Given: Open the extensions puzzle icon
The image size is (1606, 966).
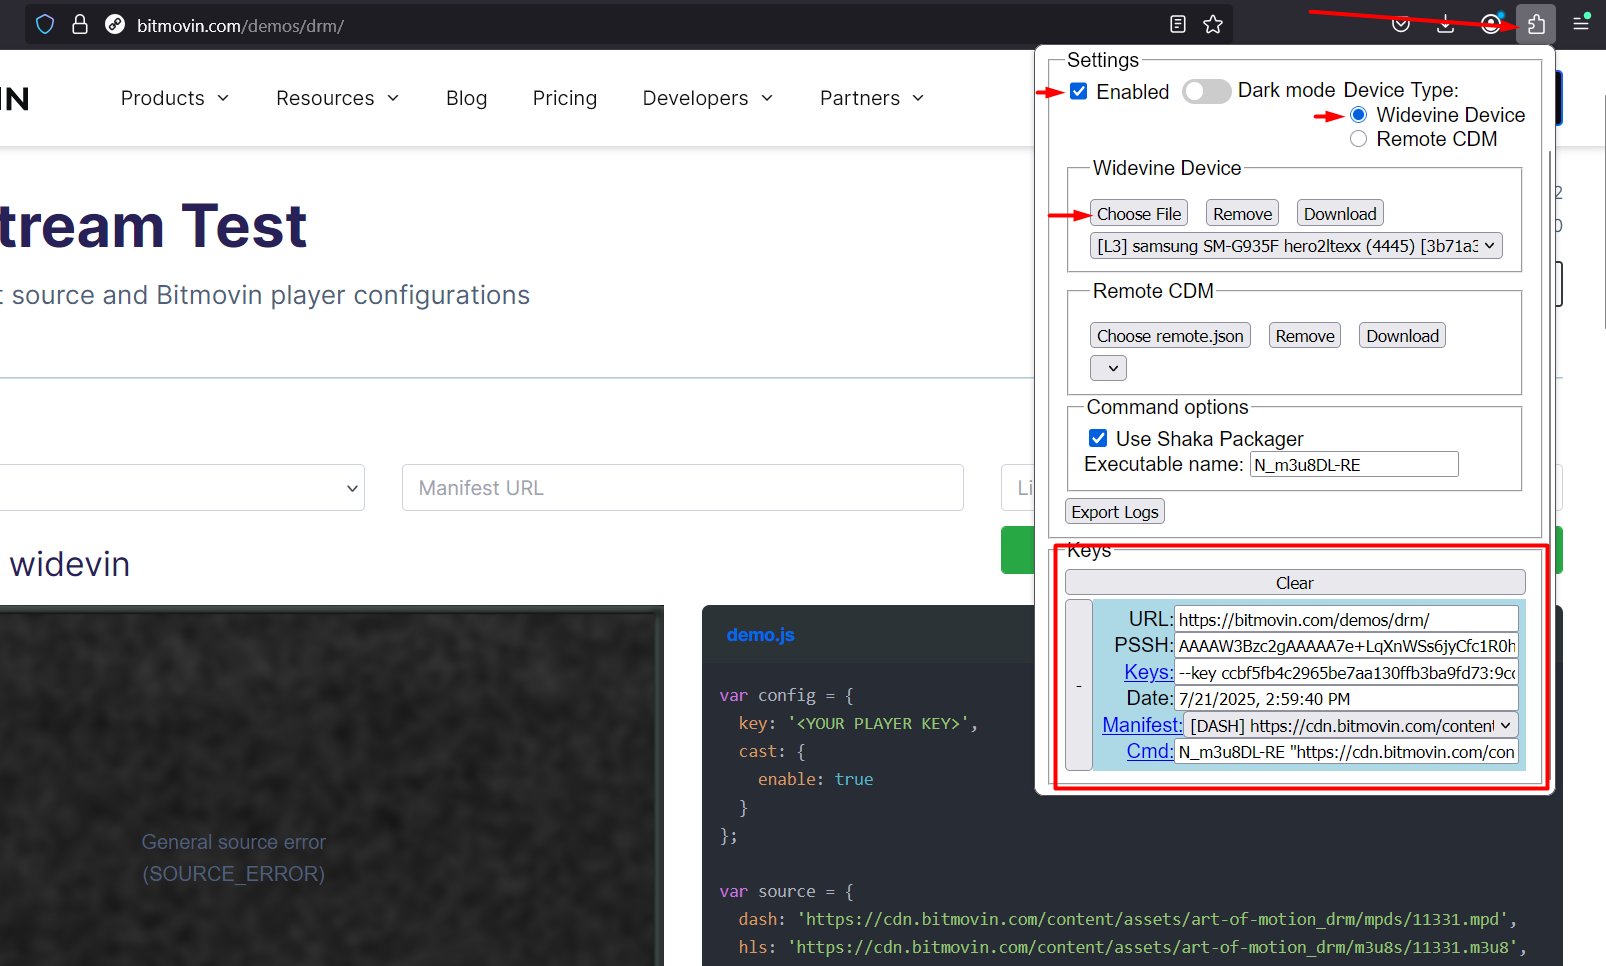Looking at the screenshot, I should 1536,24.
